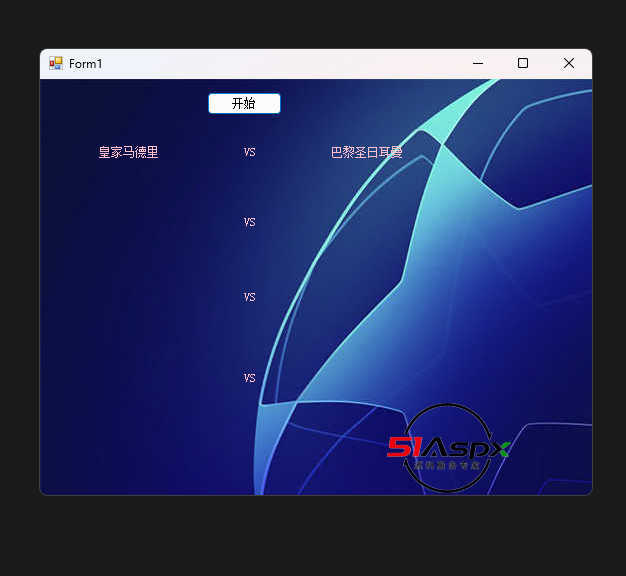Click the Form1 window title text
The image size is (626, 576).
pos(85,64)
